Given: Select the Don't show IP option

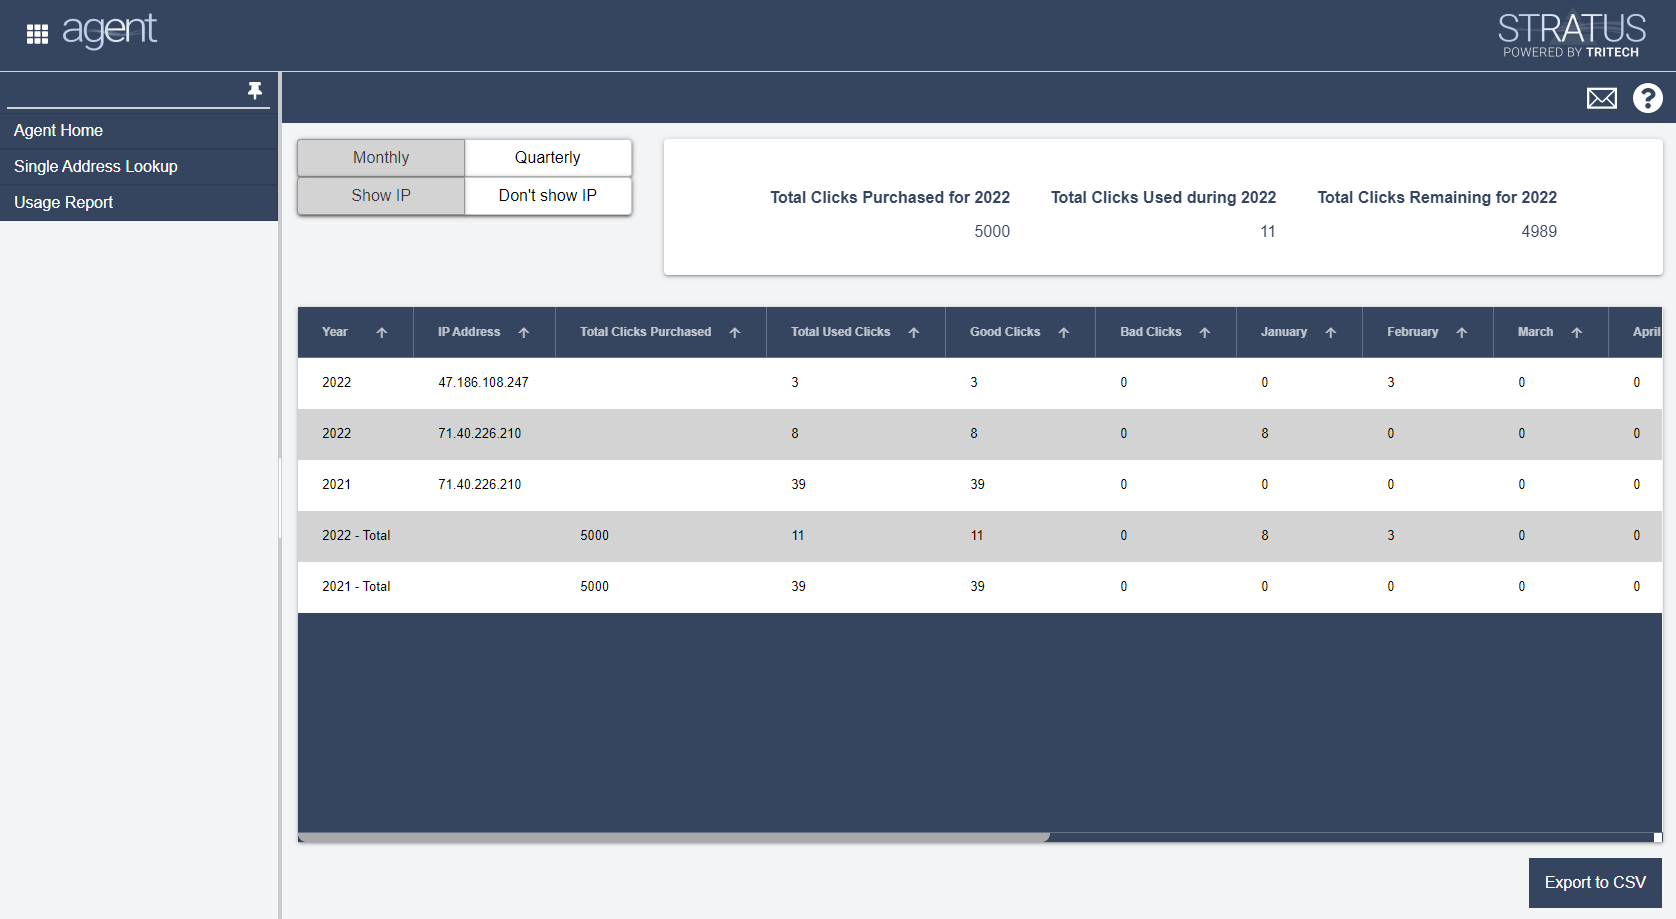Looking at the screenshot, I should click(x=547, y=196).
